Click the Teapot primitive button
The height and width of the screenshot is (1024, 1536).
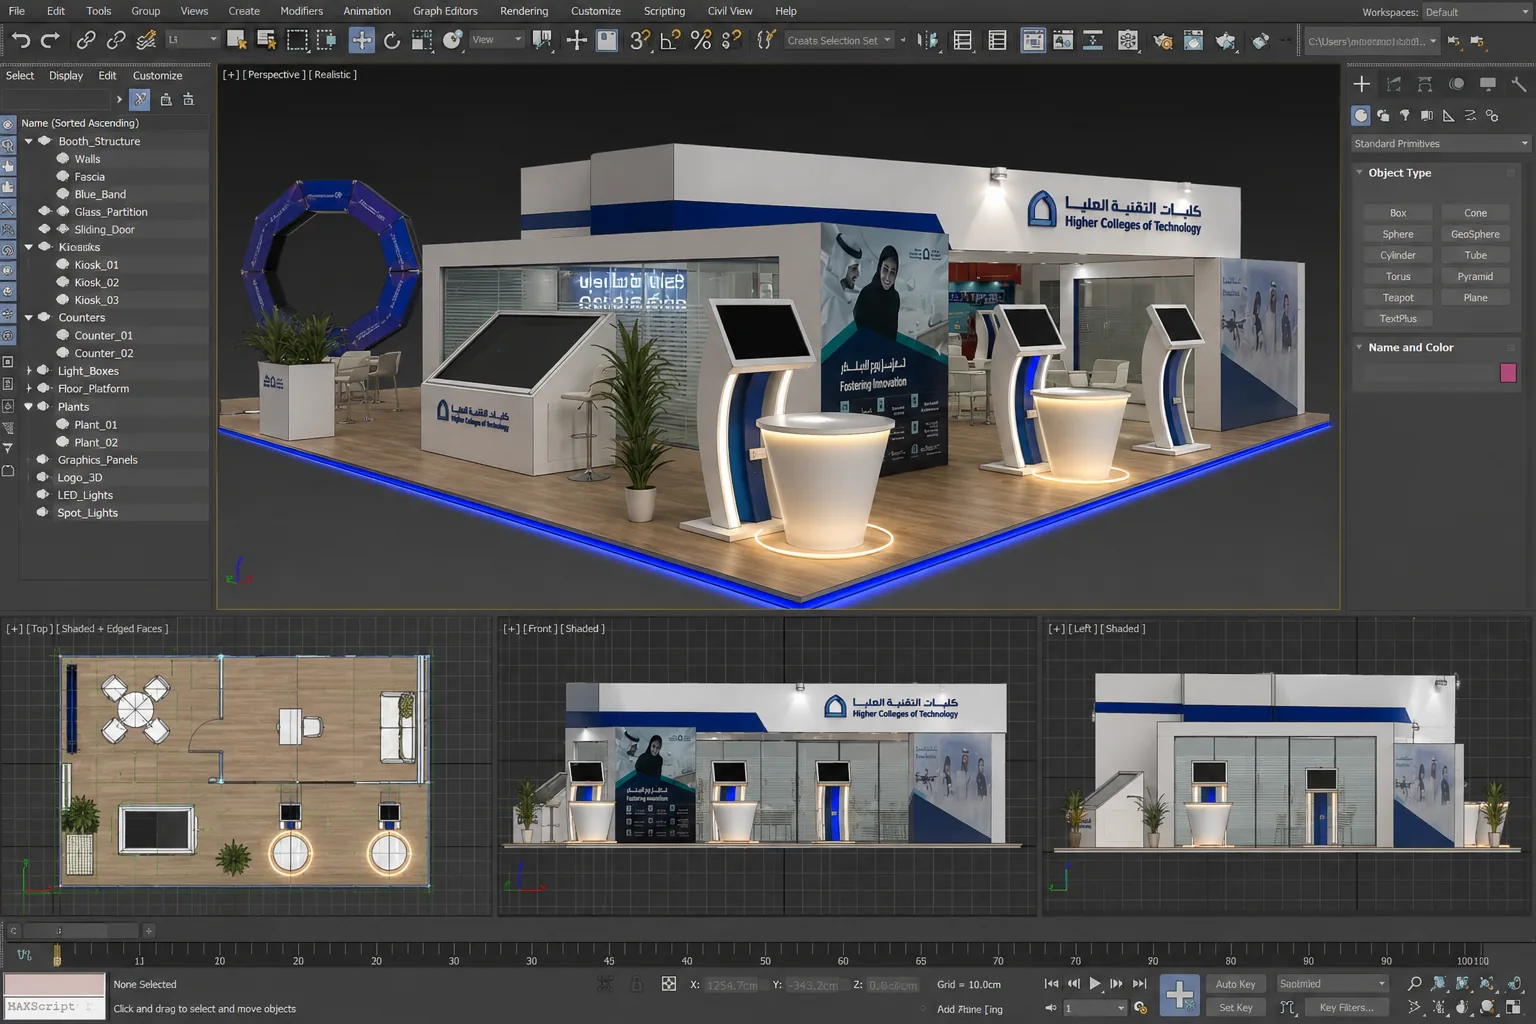(x=1398, y=298)
